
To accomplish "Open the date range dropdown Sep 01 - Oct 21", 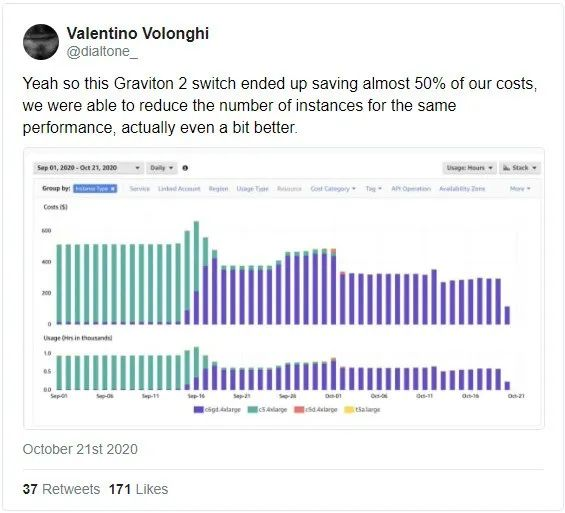I will click(89, 168).
